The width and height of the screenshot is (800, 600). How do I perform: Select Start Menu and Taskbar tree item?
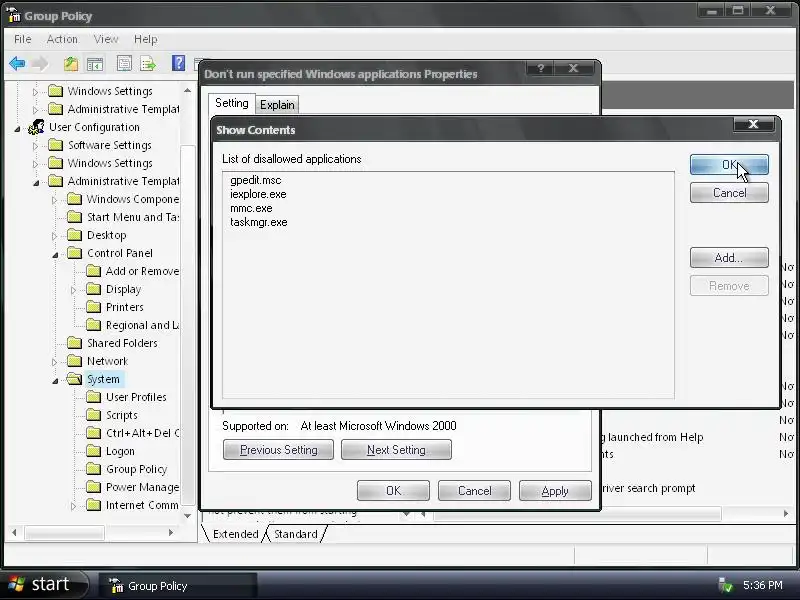pos(133,217)
